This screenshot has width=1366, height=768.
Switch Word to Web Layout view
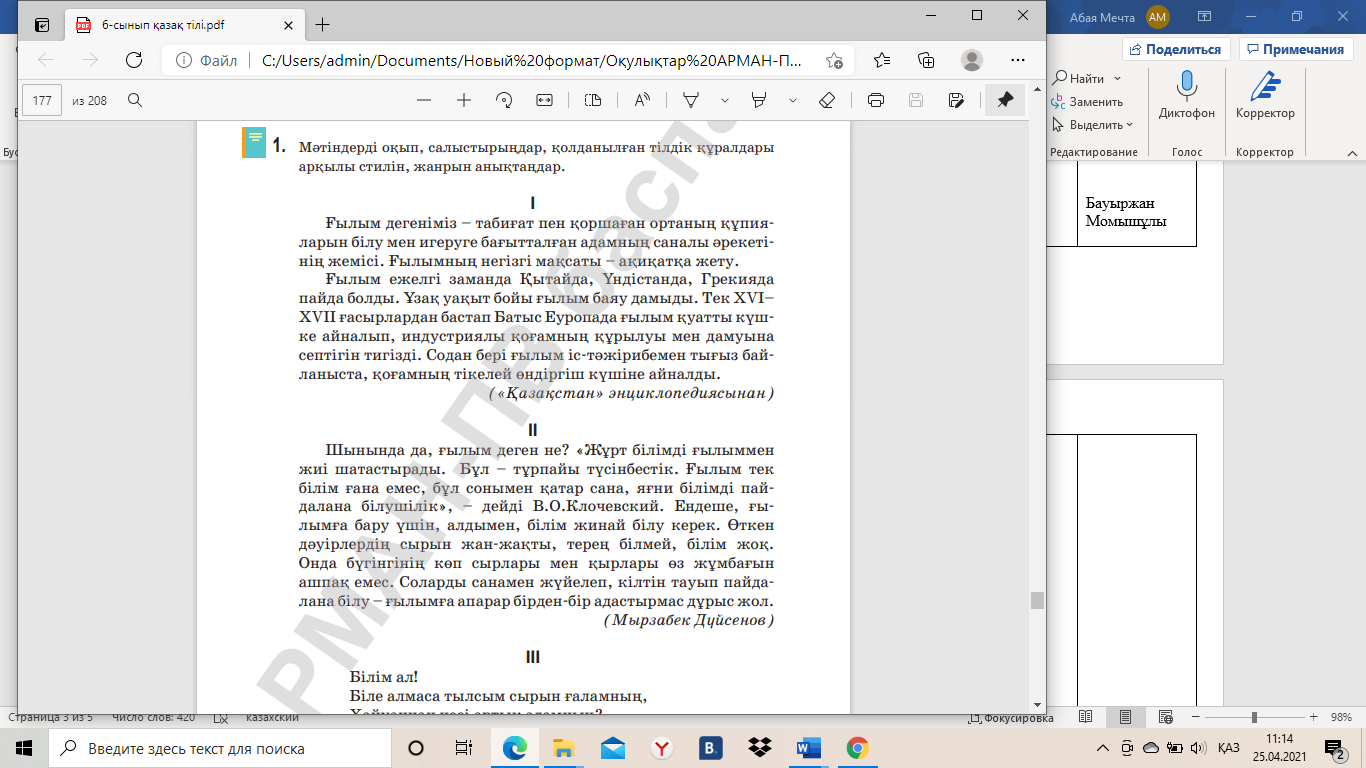coord(1164,718)
